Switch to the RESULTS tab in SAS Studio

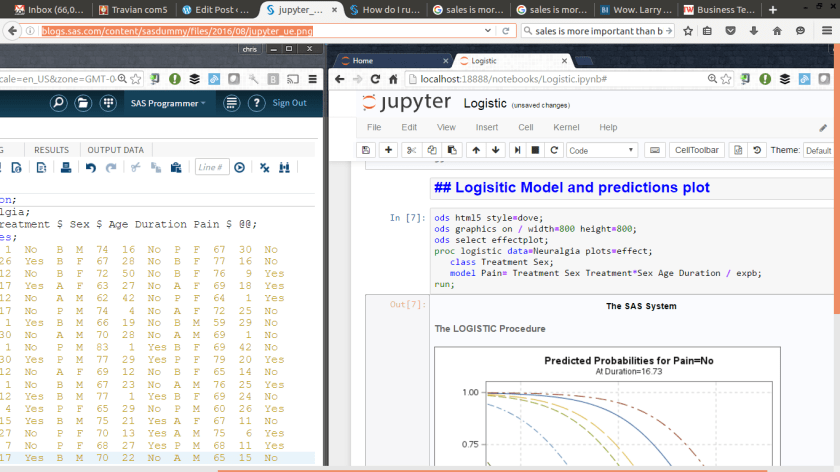coord(51,150)
